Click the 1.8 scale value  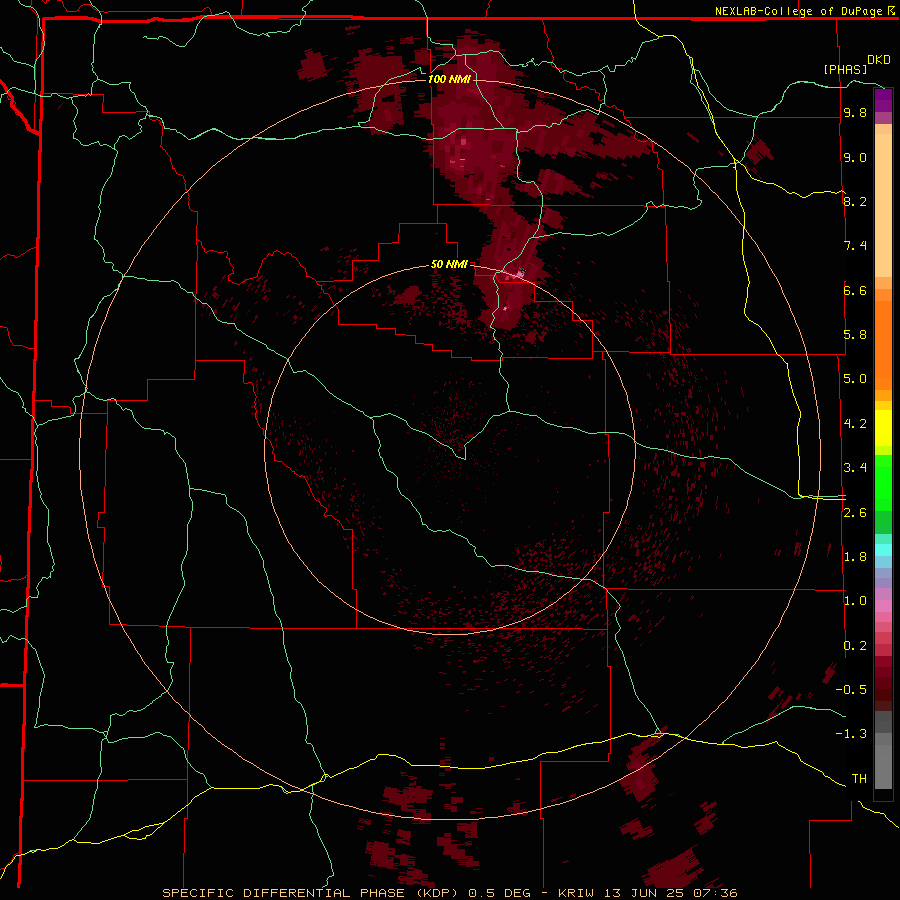click(855, 557)
